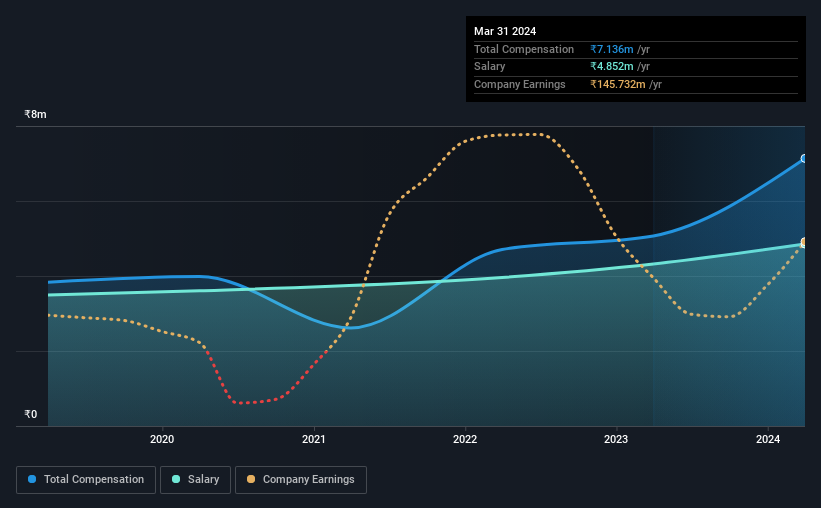This screenshot has height=508, width=821.
Task: Click the Total Compensation label in tooltip
Action: (524, 49)
